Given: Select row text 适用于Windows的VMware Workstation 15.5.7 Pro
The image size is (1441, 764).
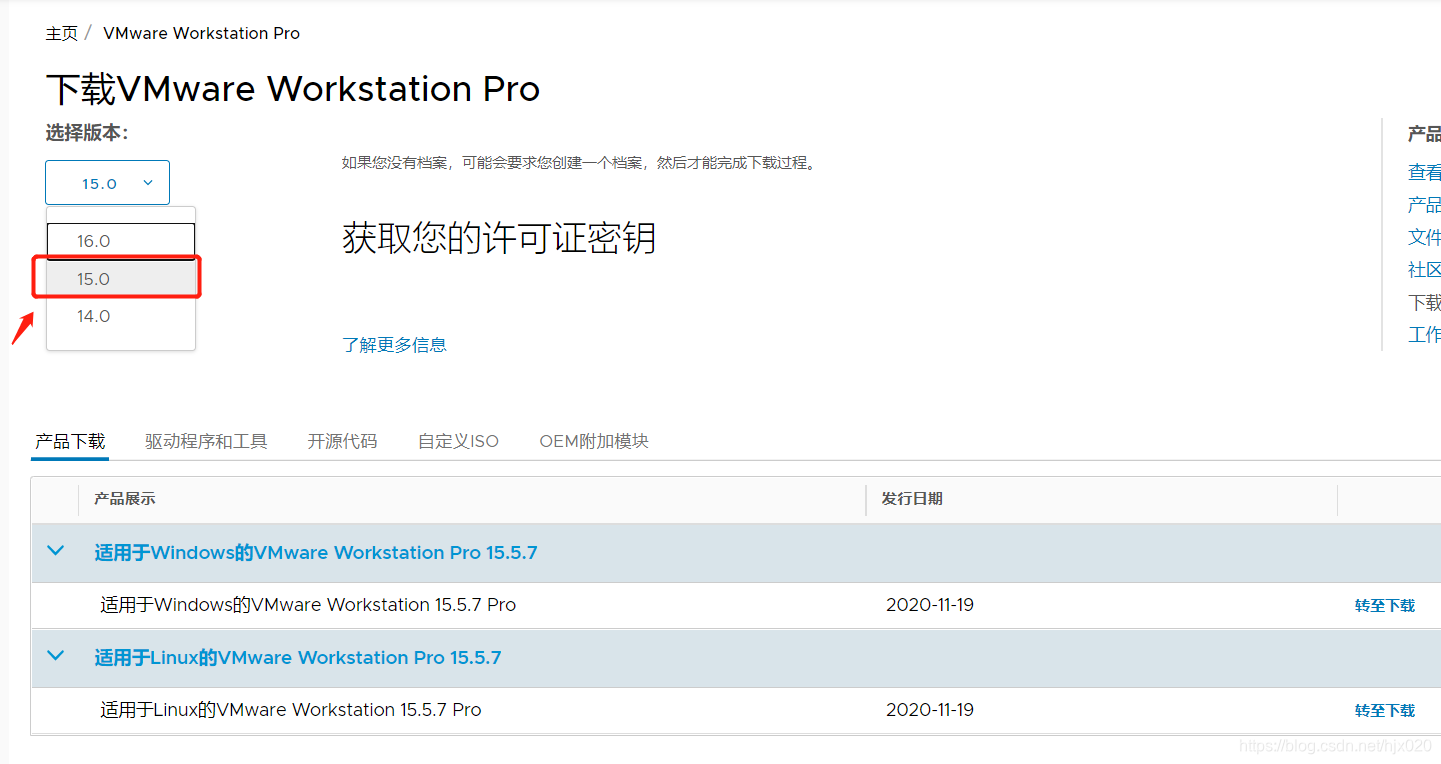Looking at the screenshot, I should 308,605.
